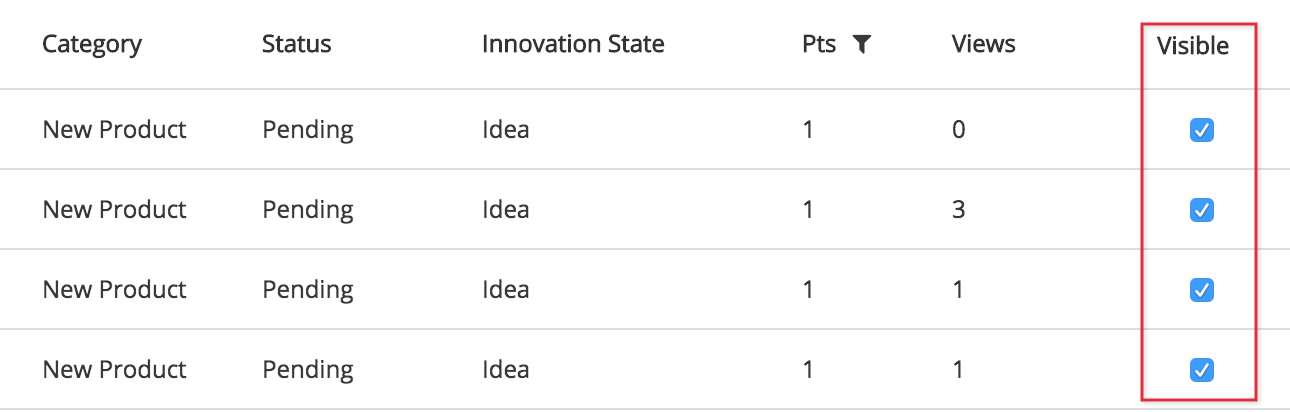The width and height of the screenshot is (1290, 412).
Task: Click Pending status in the second row
Action: tap(308, 210)
